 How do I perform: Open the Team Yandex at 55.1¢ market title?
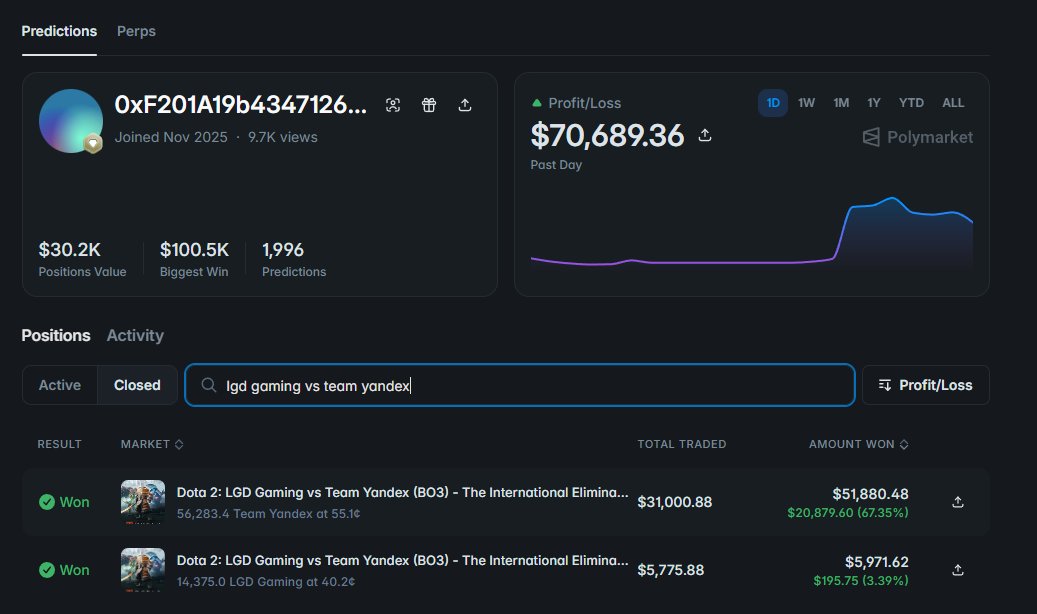(402, 492)
